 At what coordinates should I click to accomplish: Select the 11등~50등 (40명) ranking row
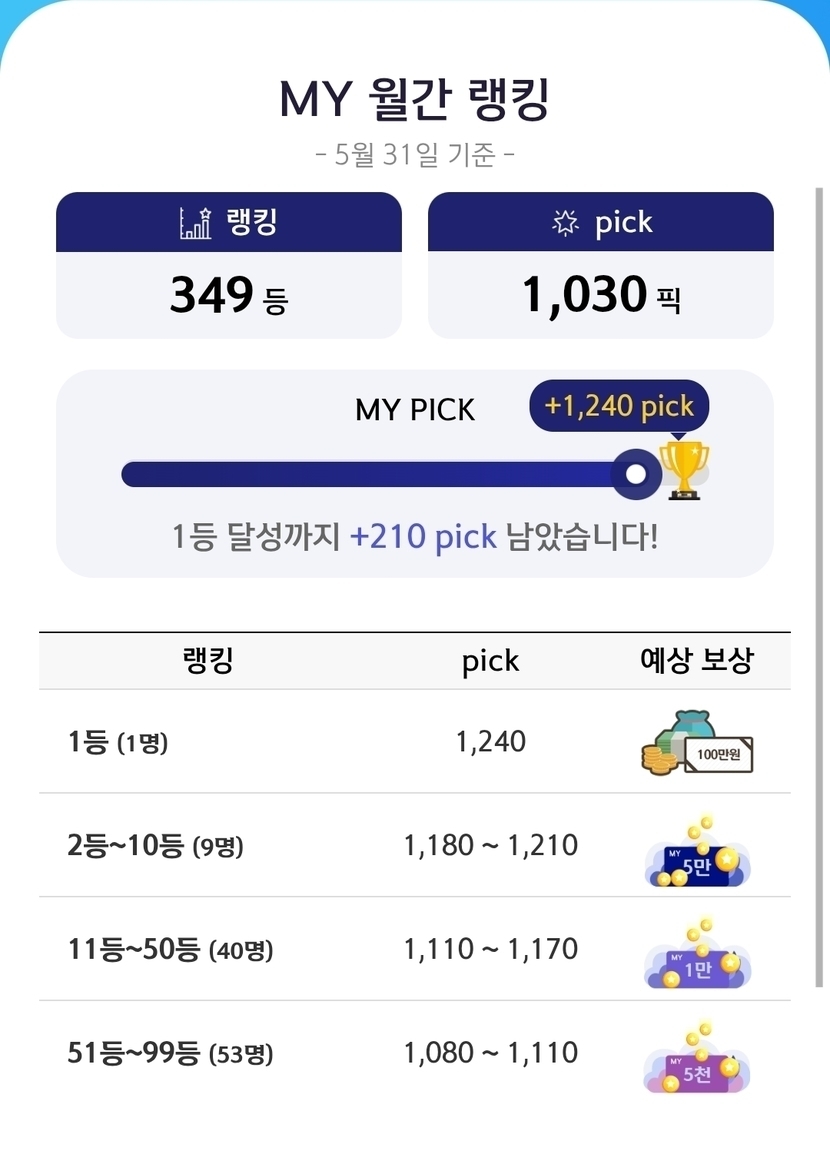415,949
